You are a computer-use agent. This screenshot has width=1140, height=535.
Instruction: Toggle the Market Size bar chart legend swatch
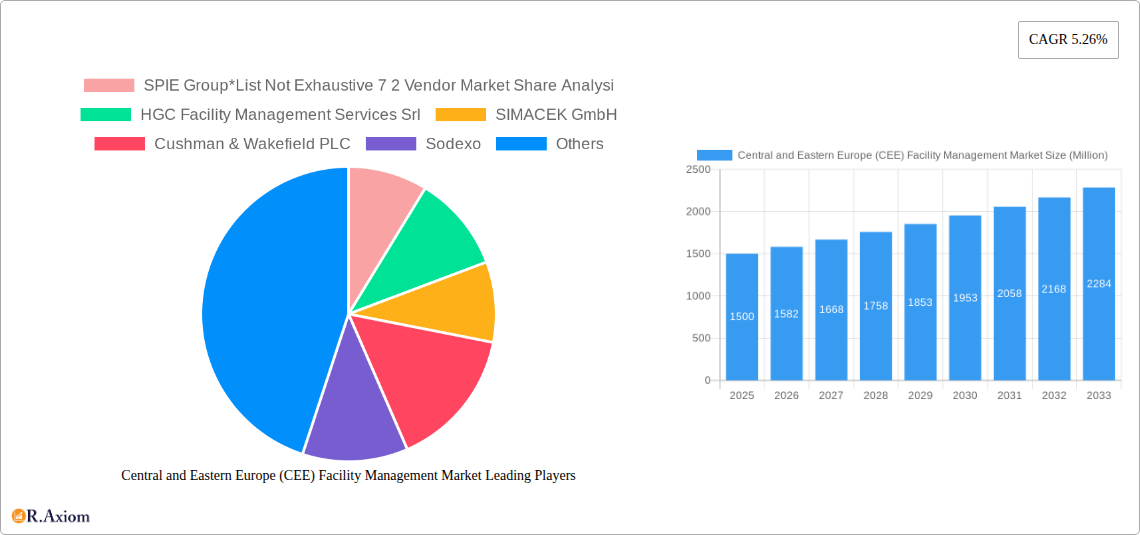(x=714, y=155)
